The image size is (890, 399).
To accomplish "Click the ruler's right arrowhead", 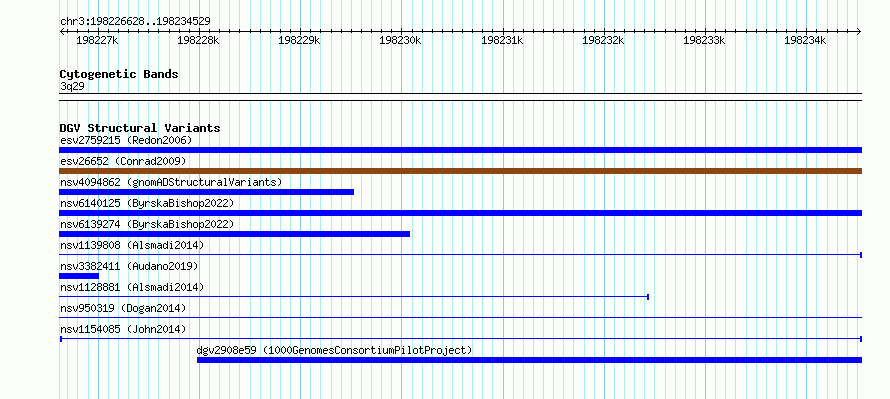I will coord(859,31).
